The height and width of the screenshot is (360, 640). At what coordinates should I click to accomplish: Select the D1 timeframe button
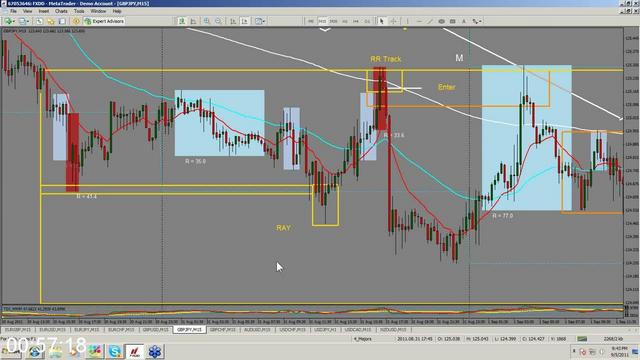pyautogui.click(x=367, y=21)
